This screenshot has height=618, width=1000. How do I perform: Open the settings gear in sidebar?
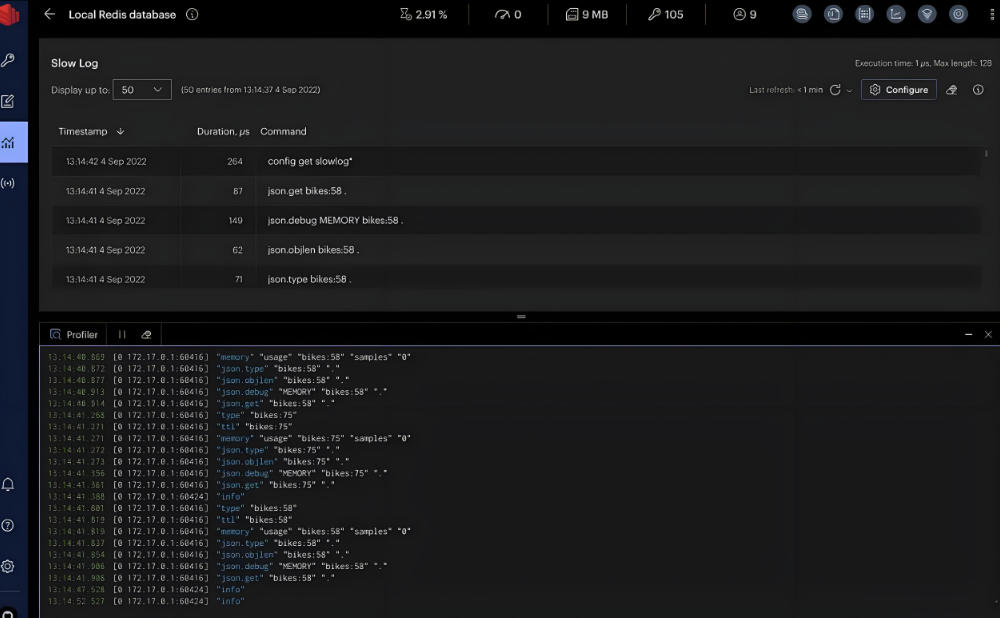coord(8,566)
